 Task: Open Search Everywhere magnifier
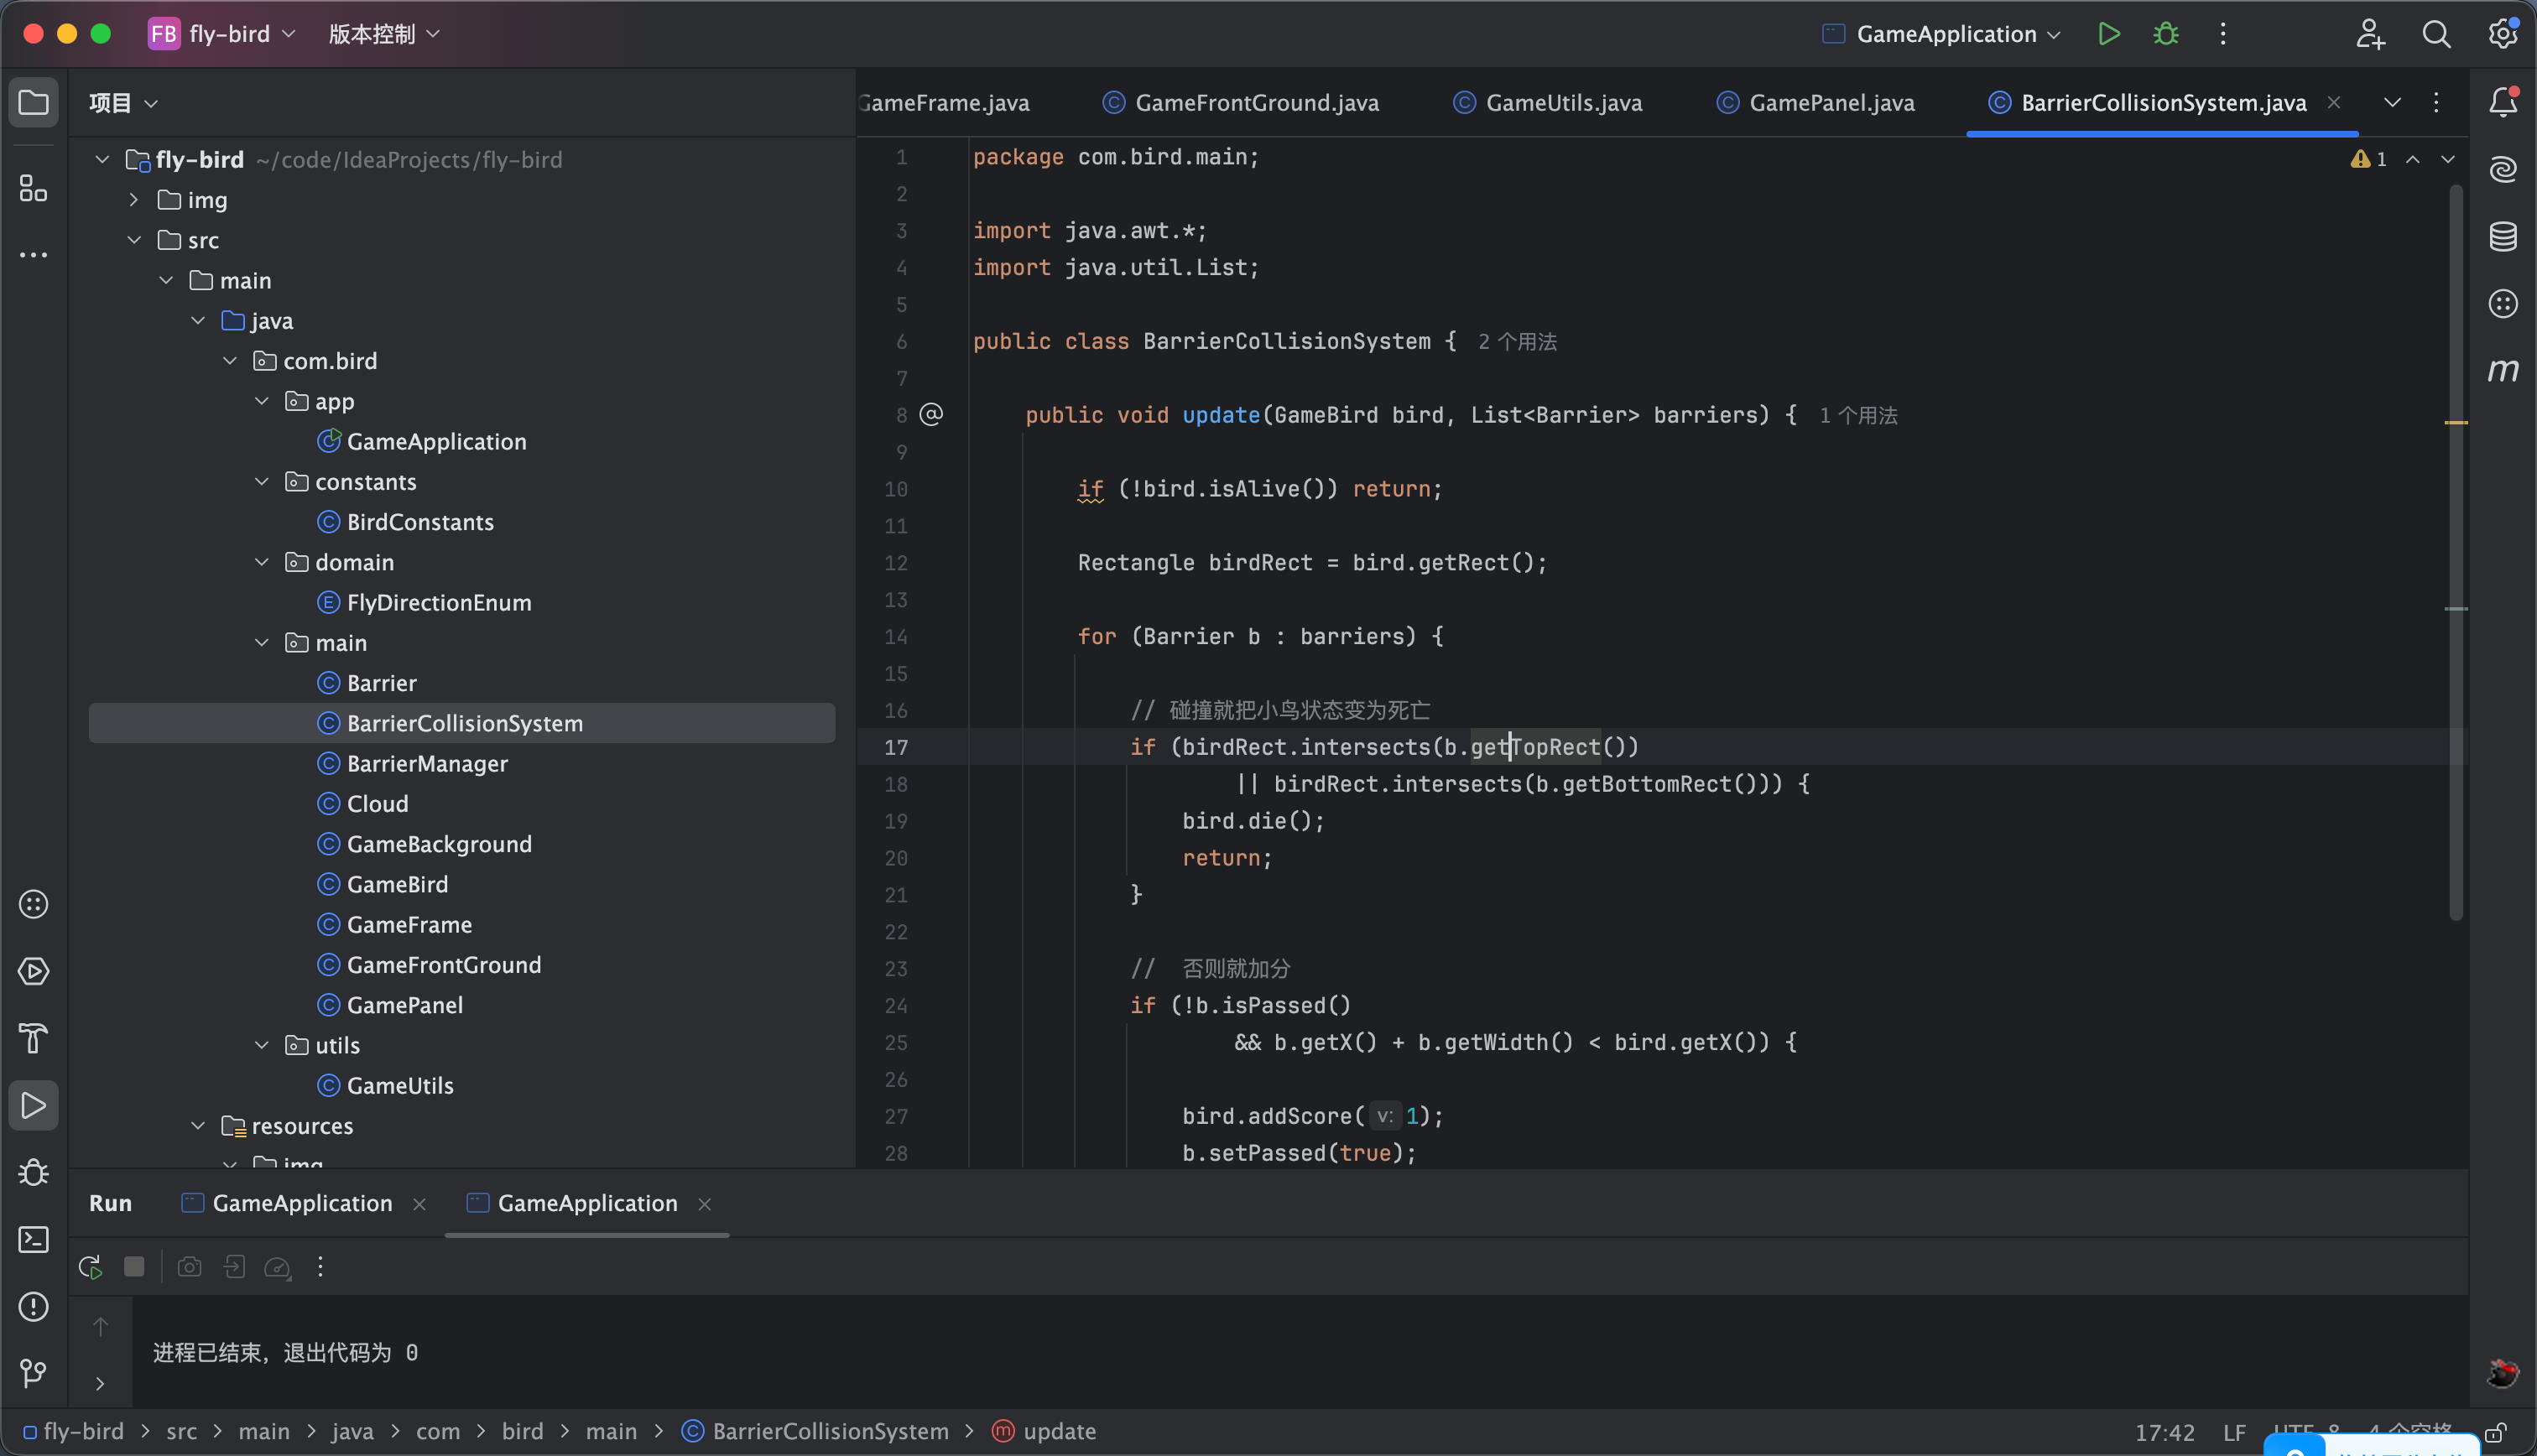click(x=2436, y=34)
